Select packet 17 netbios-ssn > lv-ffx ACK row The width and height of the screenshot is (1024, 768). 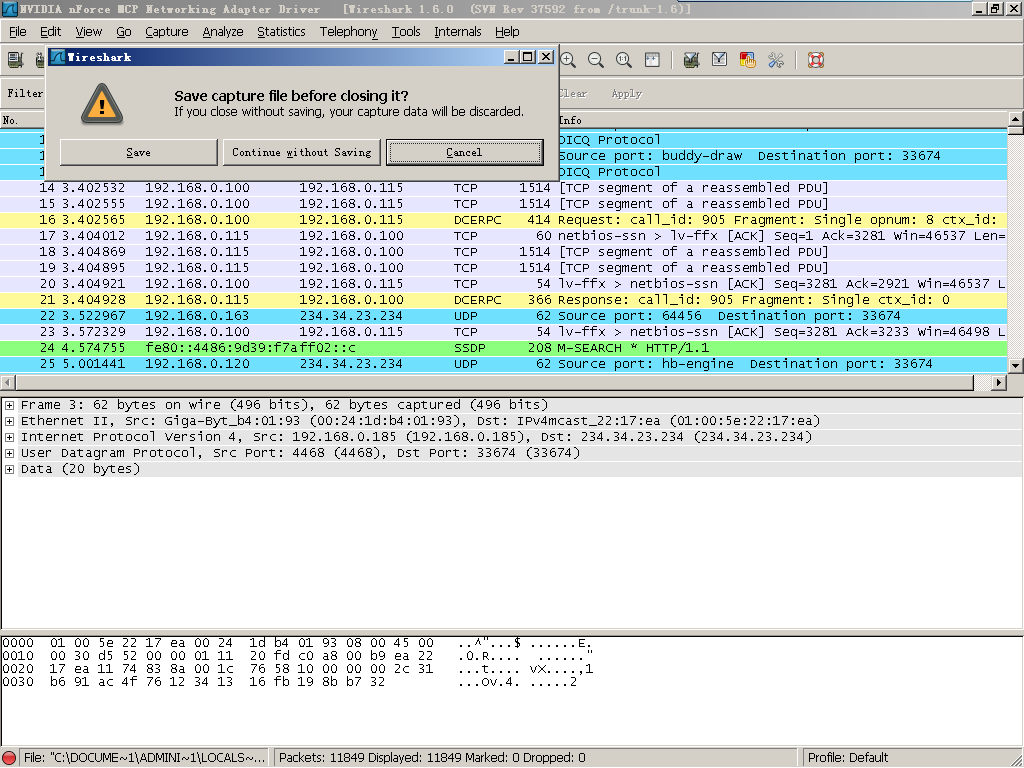pyautogui.click(x=504, y=236)
